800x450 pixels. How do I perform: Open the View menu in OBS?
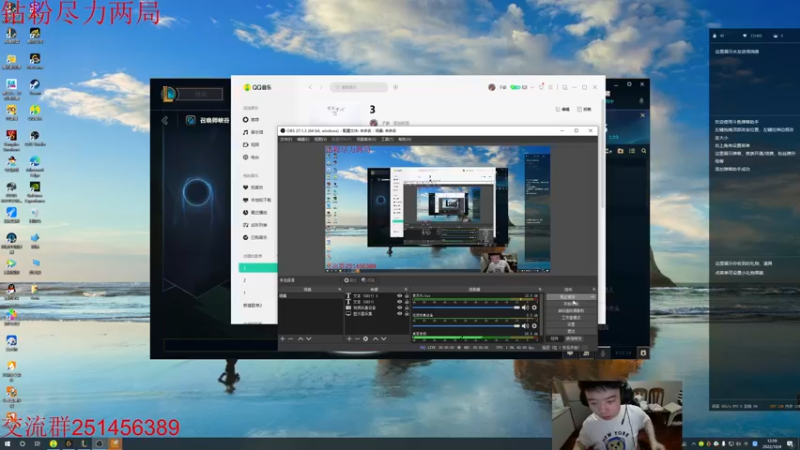320,139
